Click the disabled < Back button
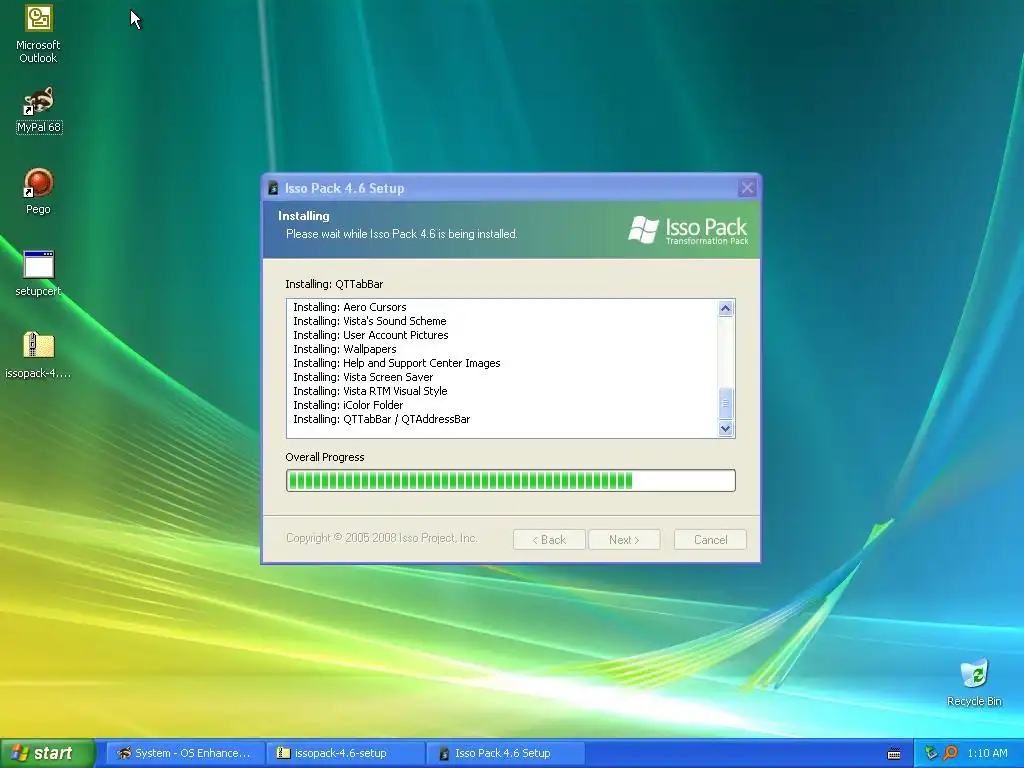Image resolution: width=1024 pixels, height=768 pixels. 549,539
